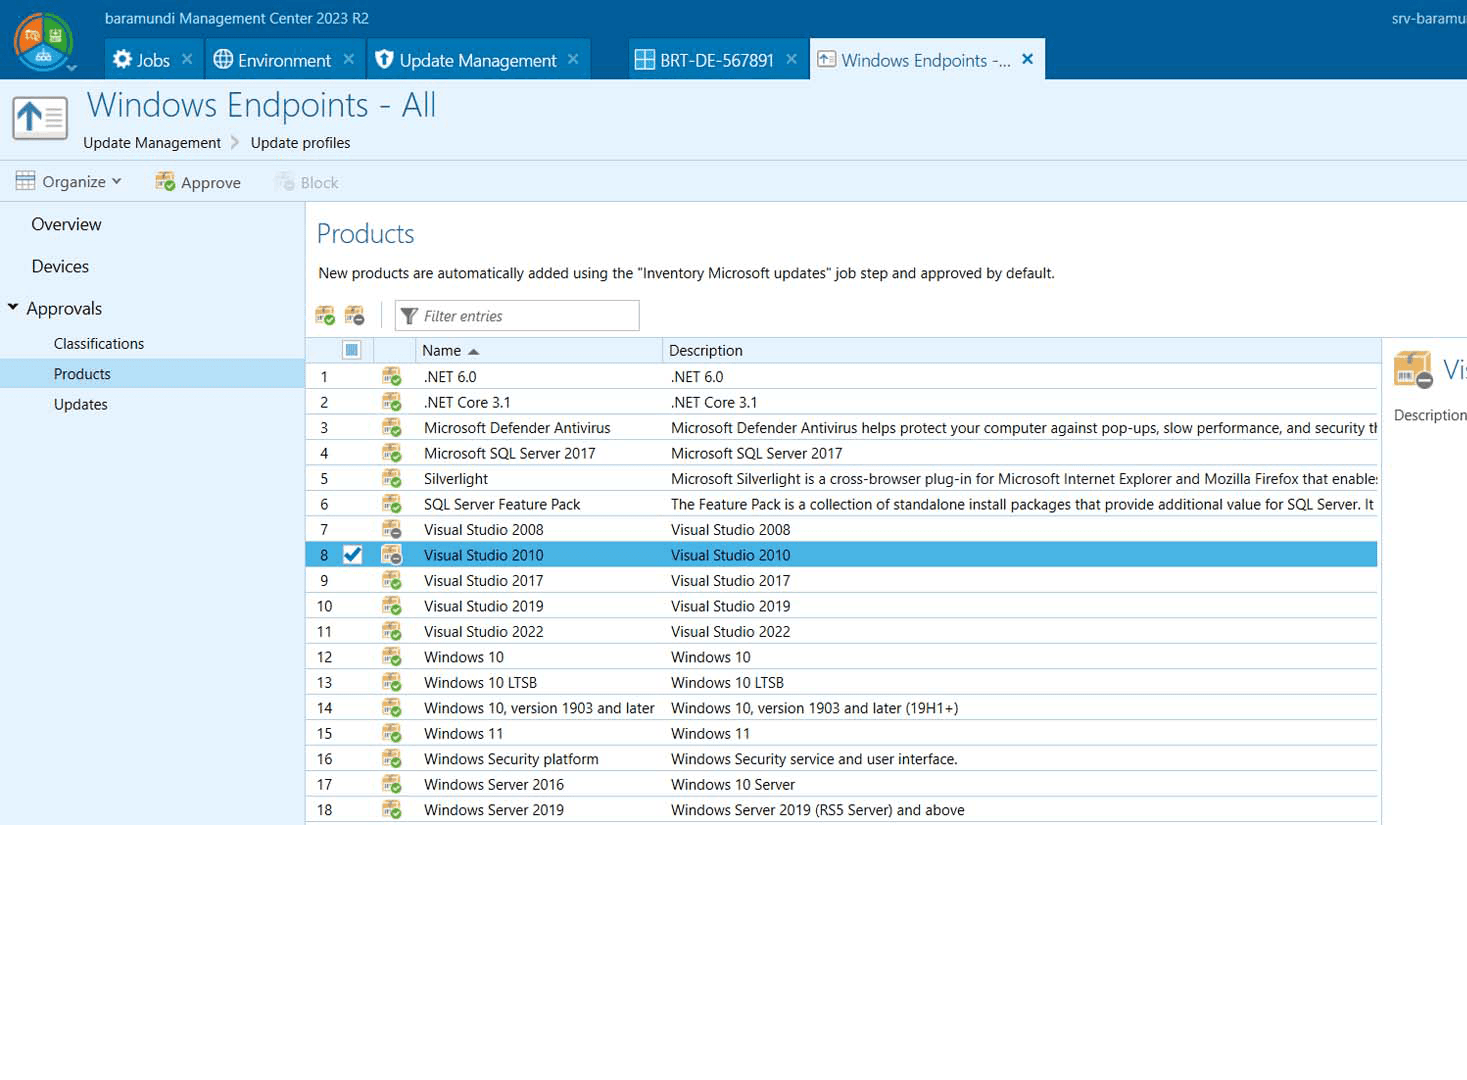Open Update Management breadcrumb link
The width and height of the screenshot is (1467, 1080).
[x=152, y=143]
